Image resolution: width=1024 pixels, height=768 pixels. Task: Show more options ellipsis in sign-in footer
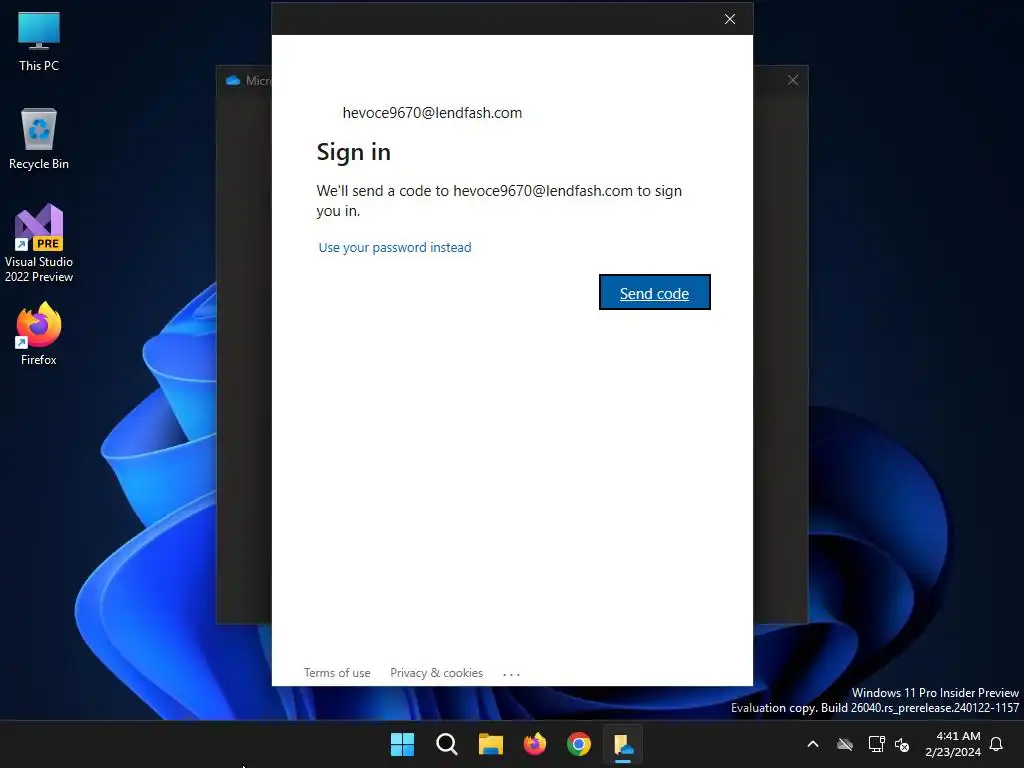point(511,674)
